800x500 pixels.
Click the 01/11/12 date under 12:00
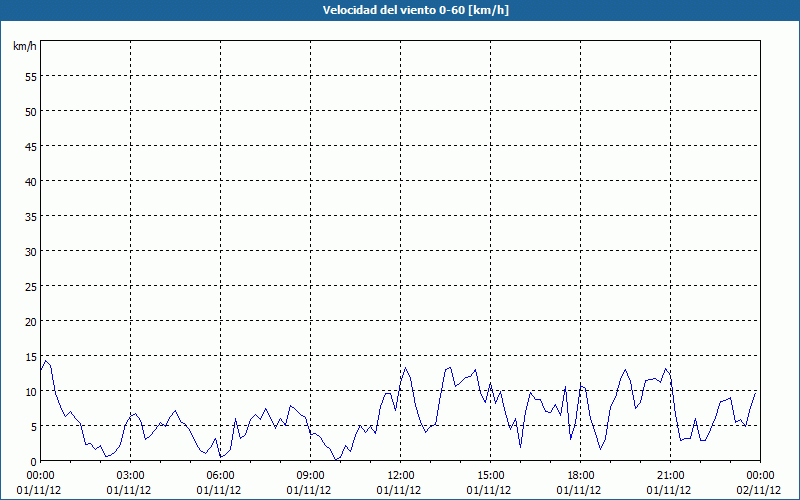(399, 490)
